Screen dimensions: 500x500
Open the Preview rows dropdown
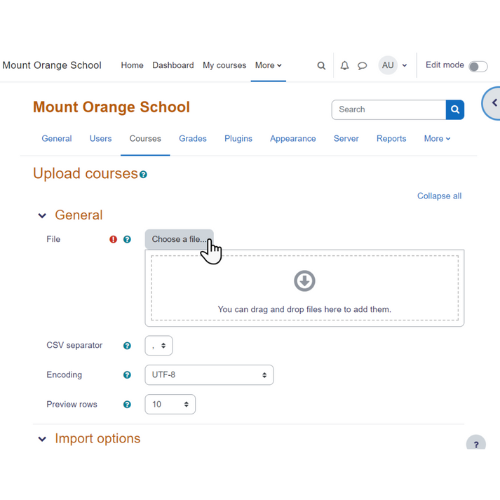click(x=170, y=404)
